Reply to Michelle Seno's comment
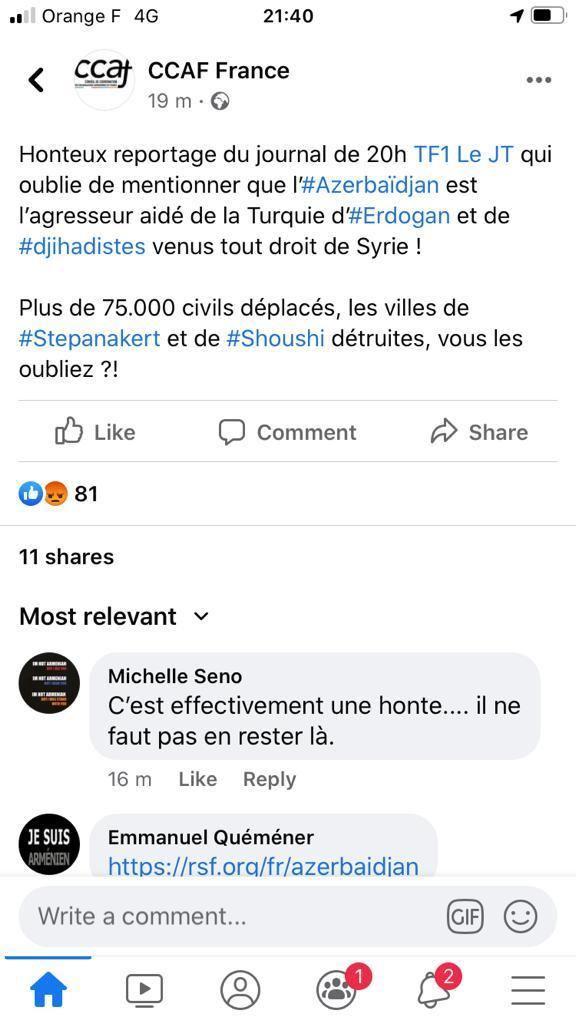Viewport: 576px width, 1024px height. click(x=269, y=779)
